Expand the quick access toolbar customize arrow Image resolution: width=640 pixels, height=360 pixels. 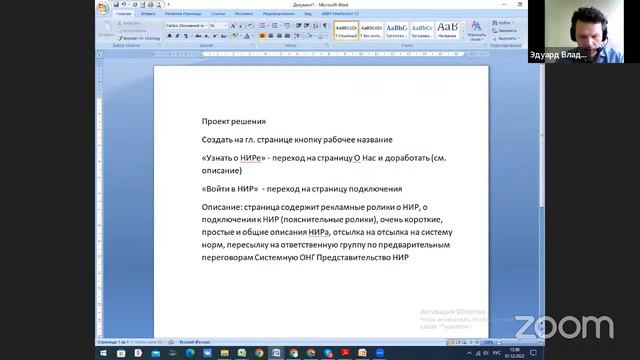click(x=168, y=4)
